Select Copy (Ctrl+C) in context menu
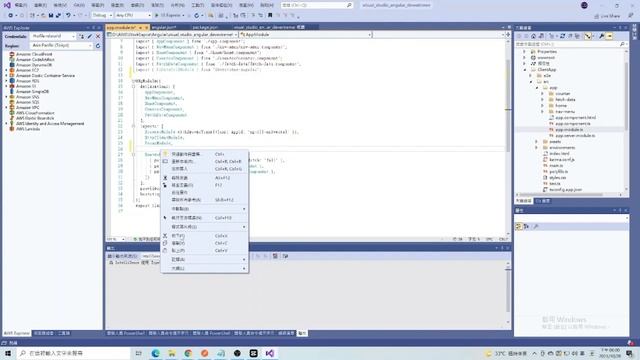Viewport: 640px width, 360px height. tap(205, 243)
